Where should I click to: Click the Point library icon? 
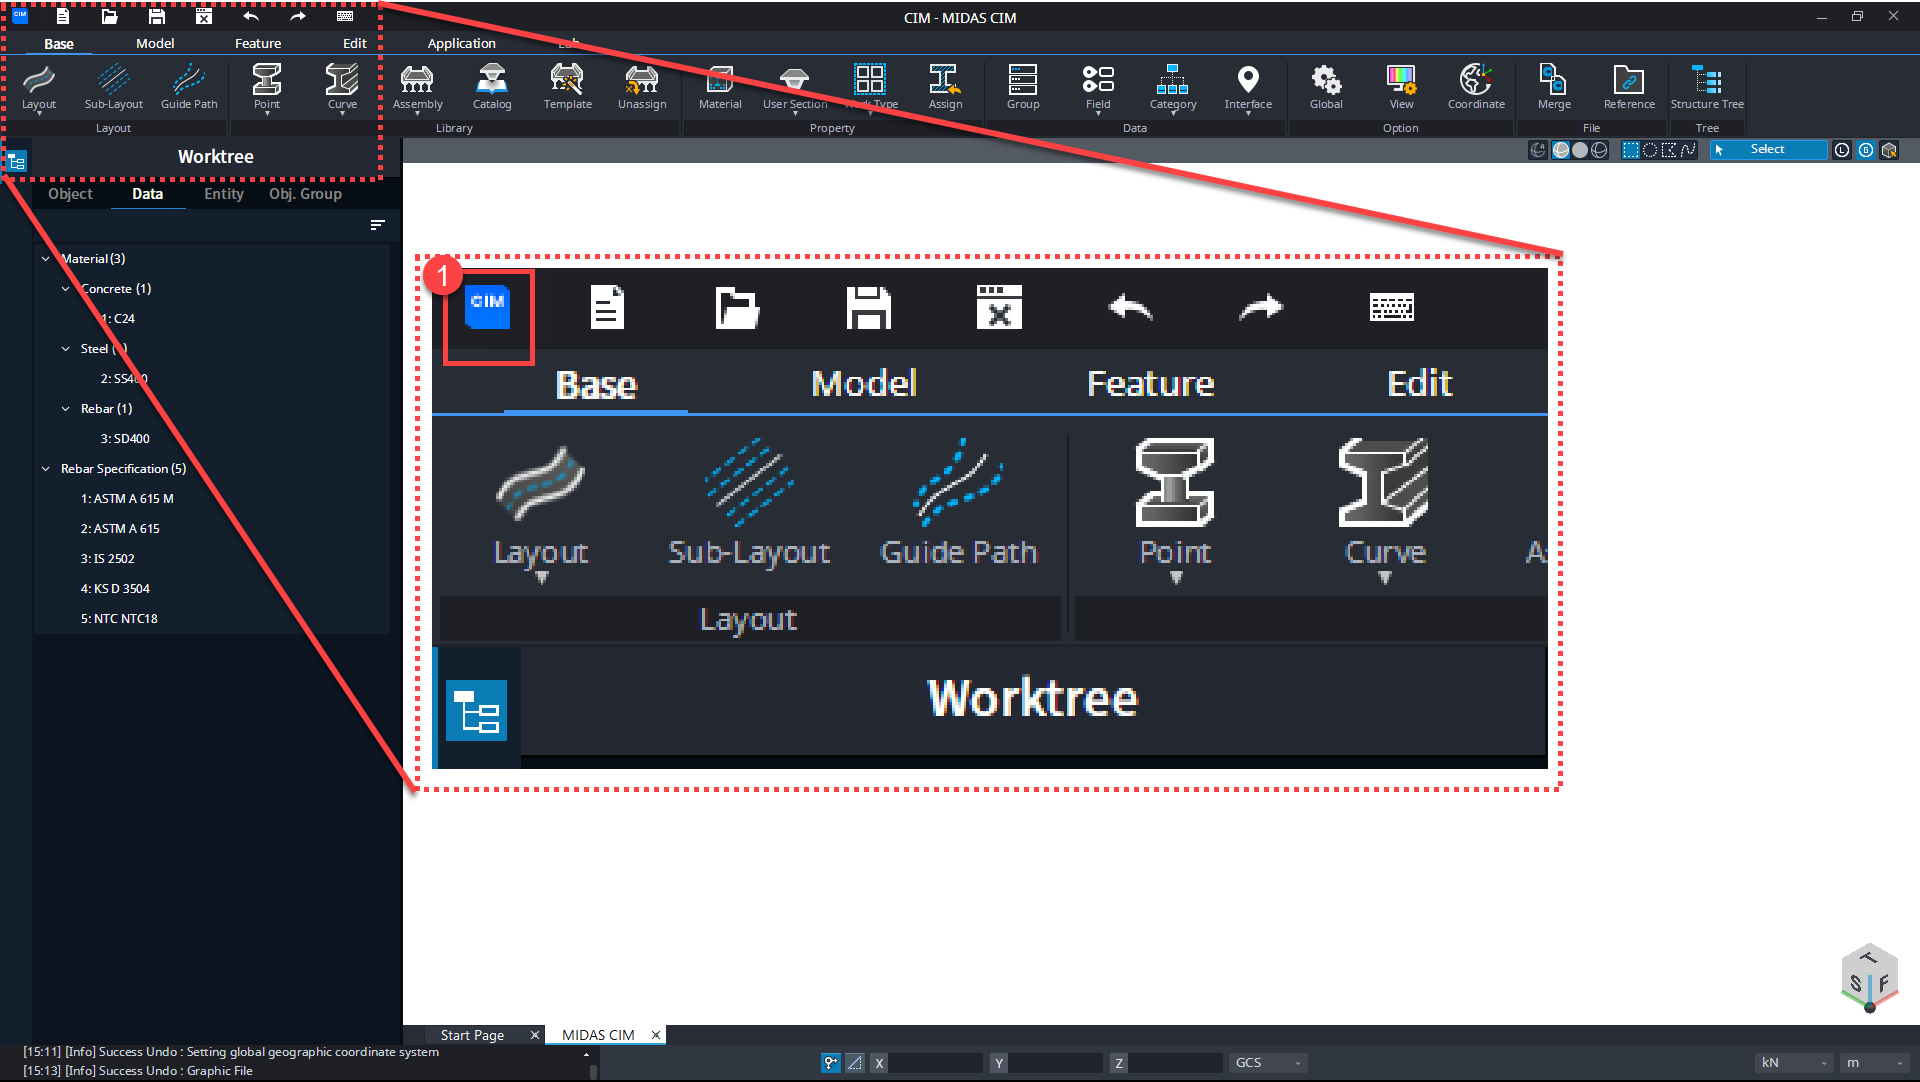pos(267,79)
